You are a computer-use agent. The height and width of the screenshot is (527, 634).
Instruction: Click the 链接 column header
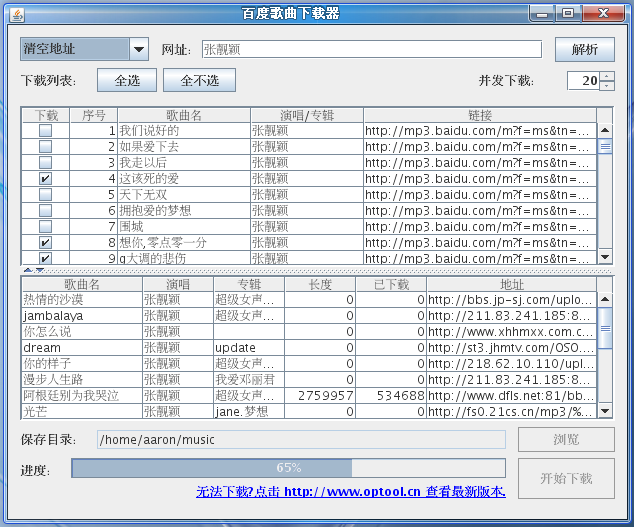pyautogui.click(x=480, y=115)
